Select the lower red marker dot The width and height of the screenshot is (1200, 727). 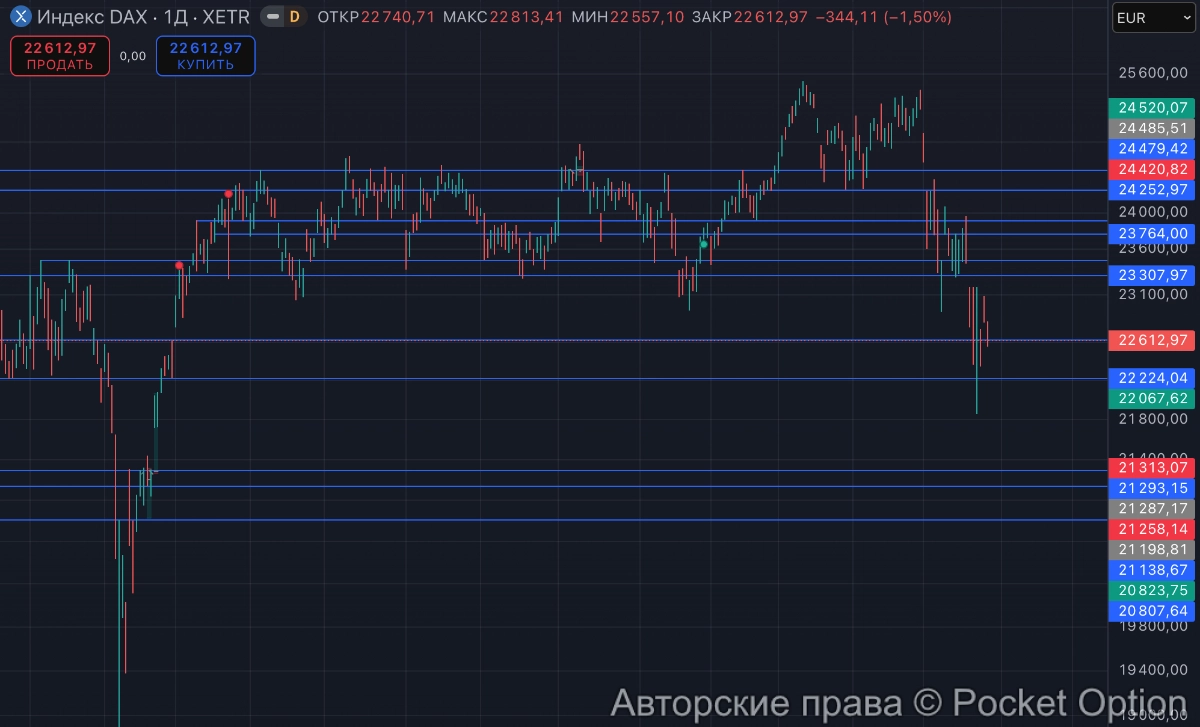click(179, 265)
